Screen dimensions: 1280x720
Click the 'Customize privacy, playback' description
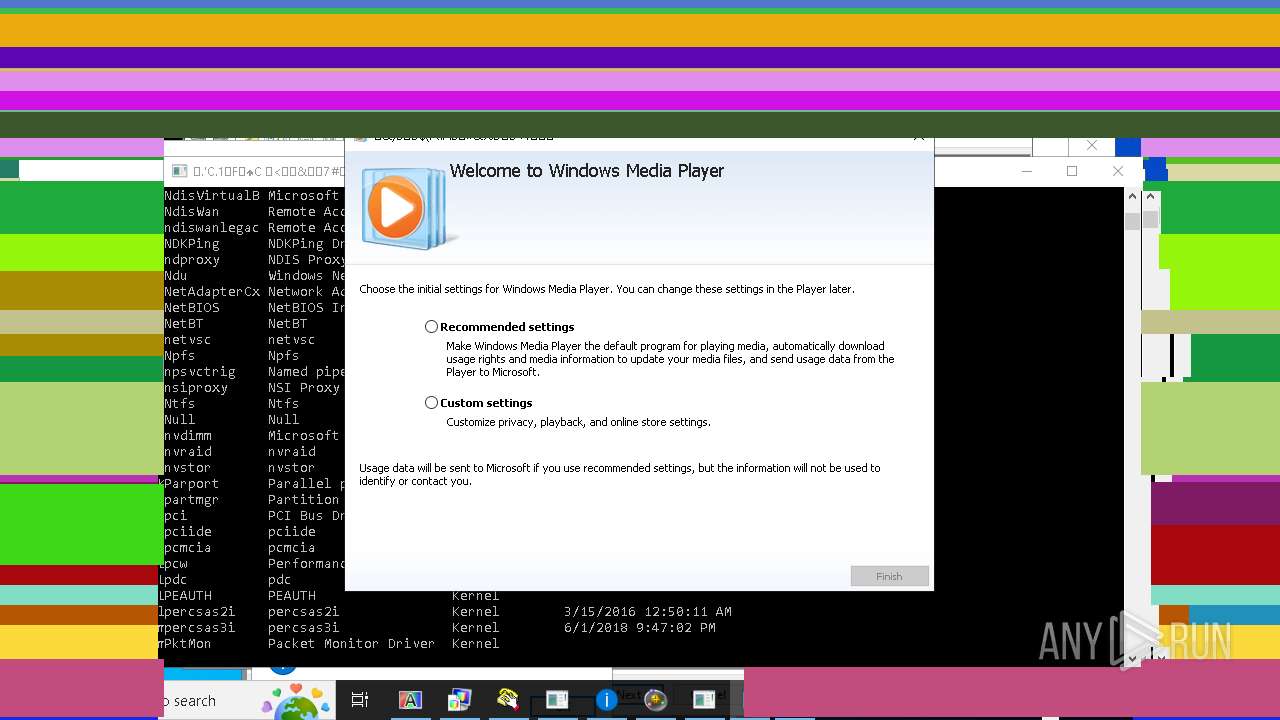pos(578,422)
